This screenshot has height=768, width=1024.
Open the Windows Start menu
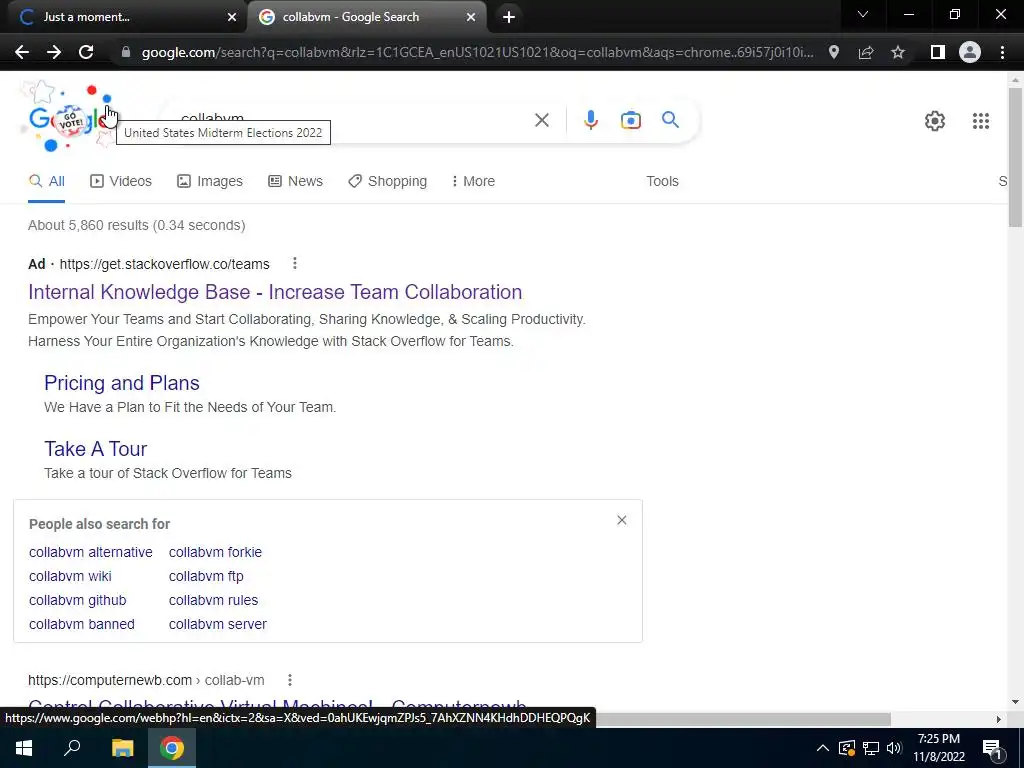(24, 748)
